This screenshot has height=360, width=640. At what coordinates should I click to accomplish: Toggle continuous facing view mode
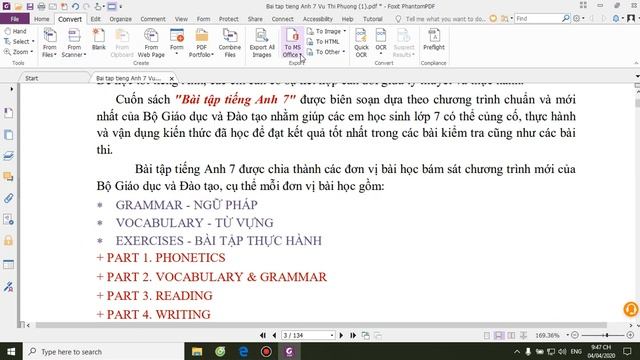pos(523,336)
